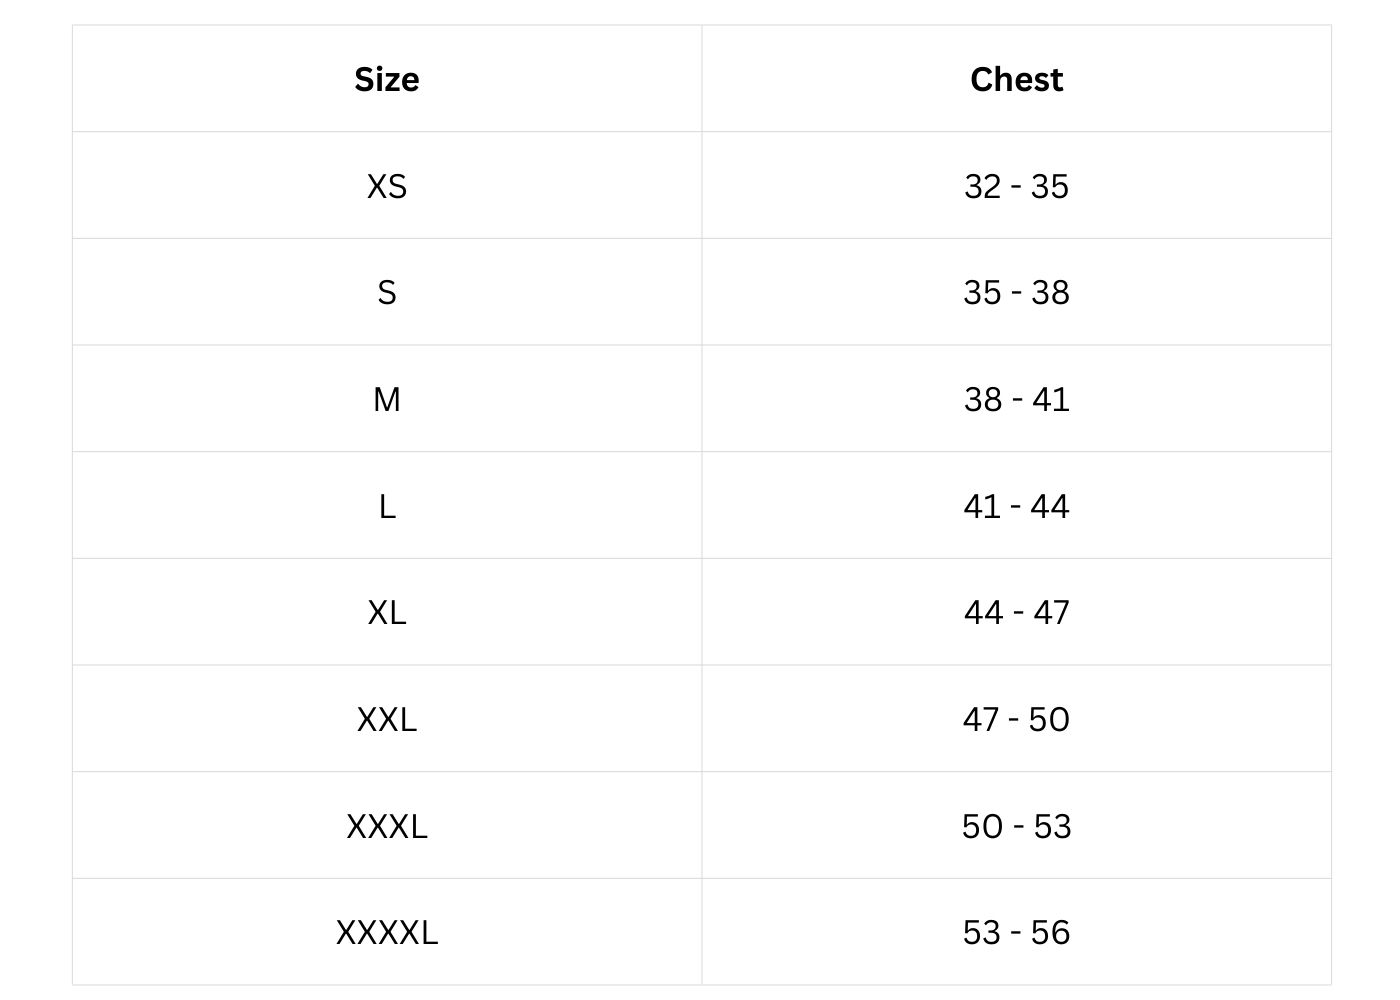Click the 38 - 41 chest measurement
Viewport: 1400px width, 1000px height.
click(x=1016, y=399)
